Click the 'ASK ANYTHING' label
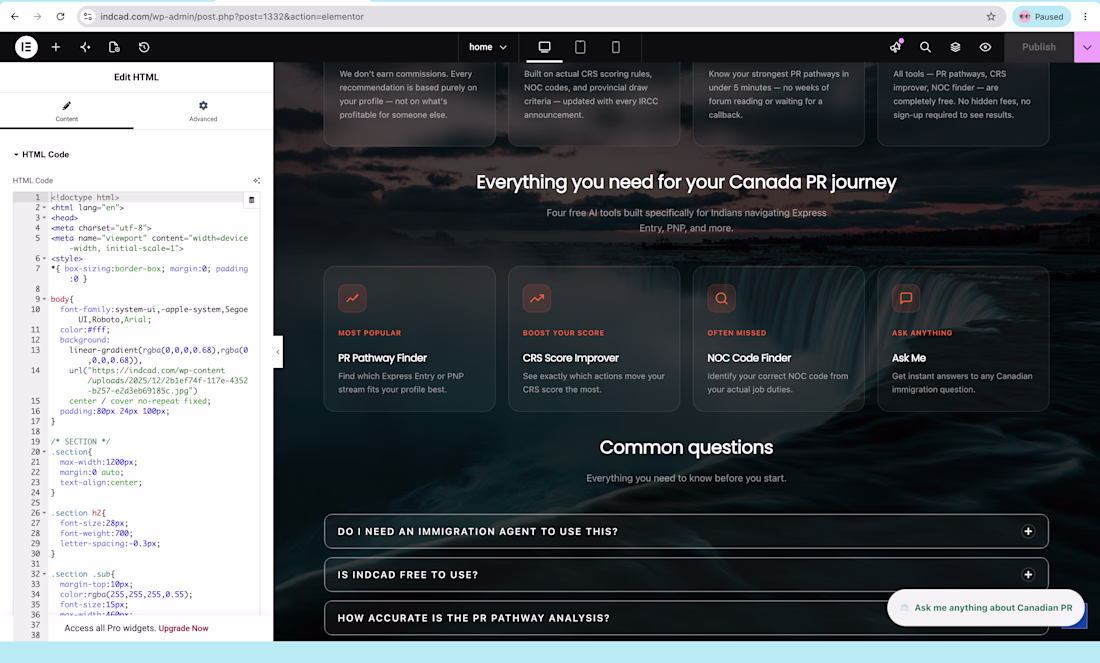1100x663 pixels. pos(922,333)
